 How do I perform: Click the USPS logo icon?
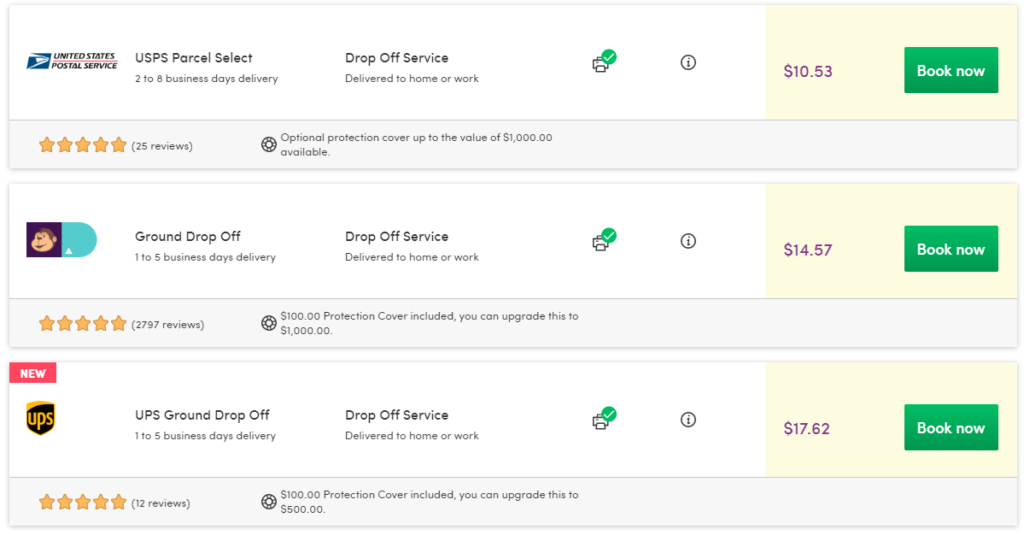click(x=72, y=61)
